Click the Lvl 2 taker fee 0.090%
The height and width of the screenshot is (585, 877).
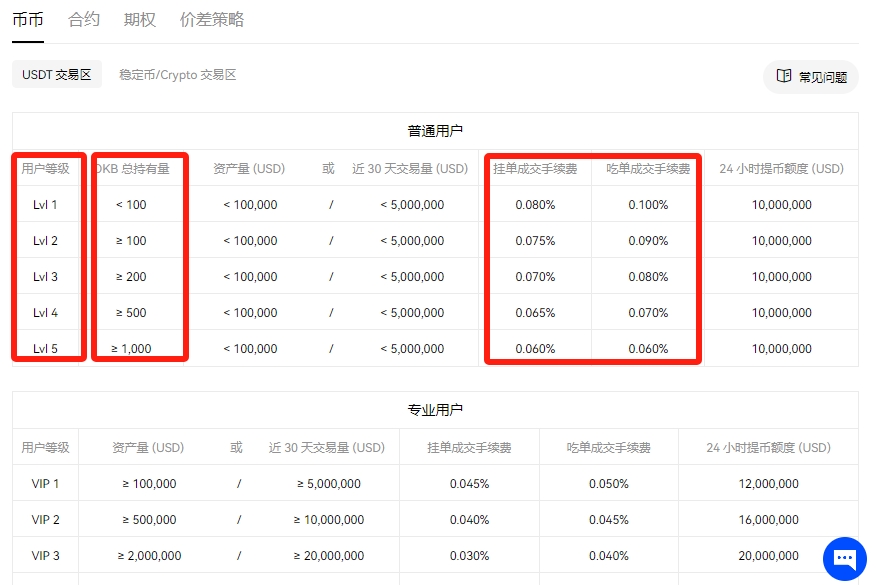coord(648,240)
